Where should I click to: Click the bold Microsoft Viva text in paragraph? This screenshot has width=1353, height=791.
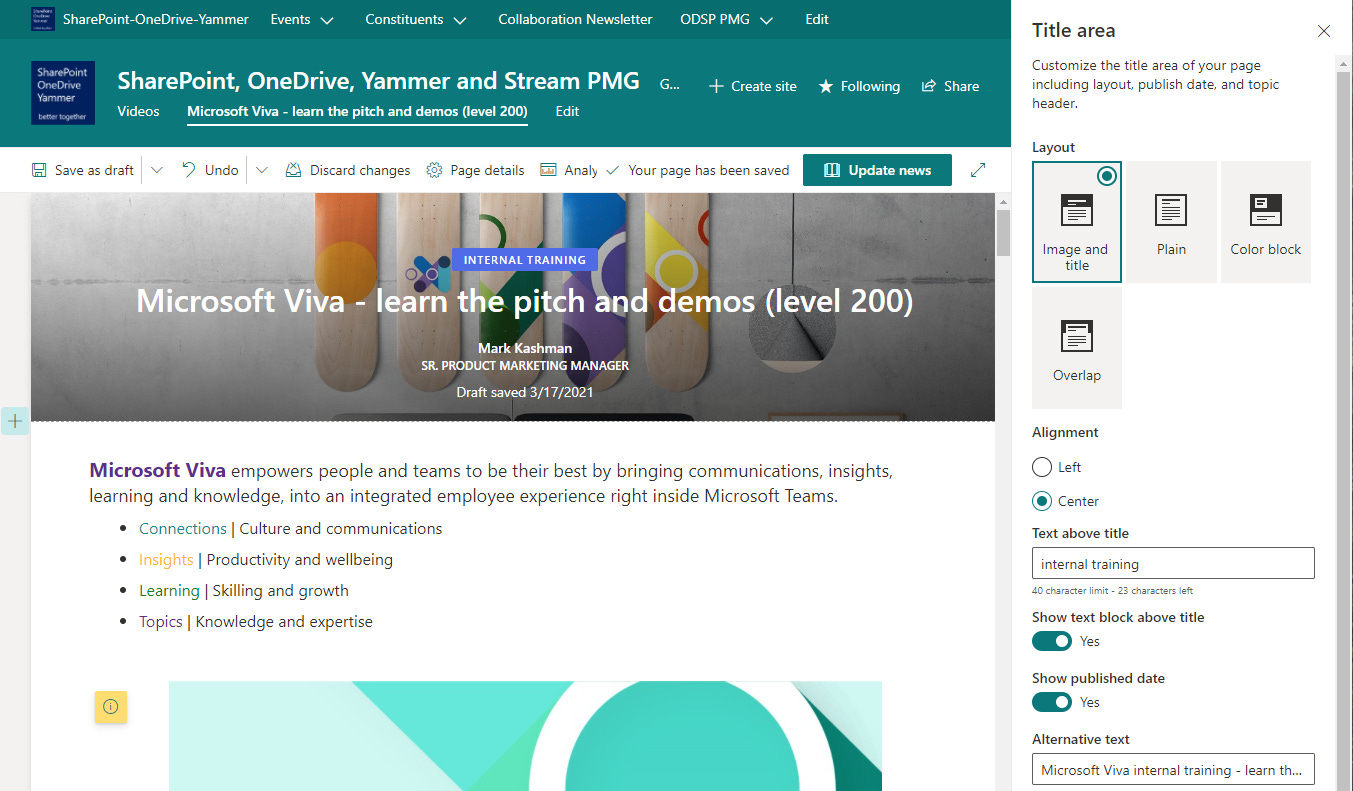157,470
